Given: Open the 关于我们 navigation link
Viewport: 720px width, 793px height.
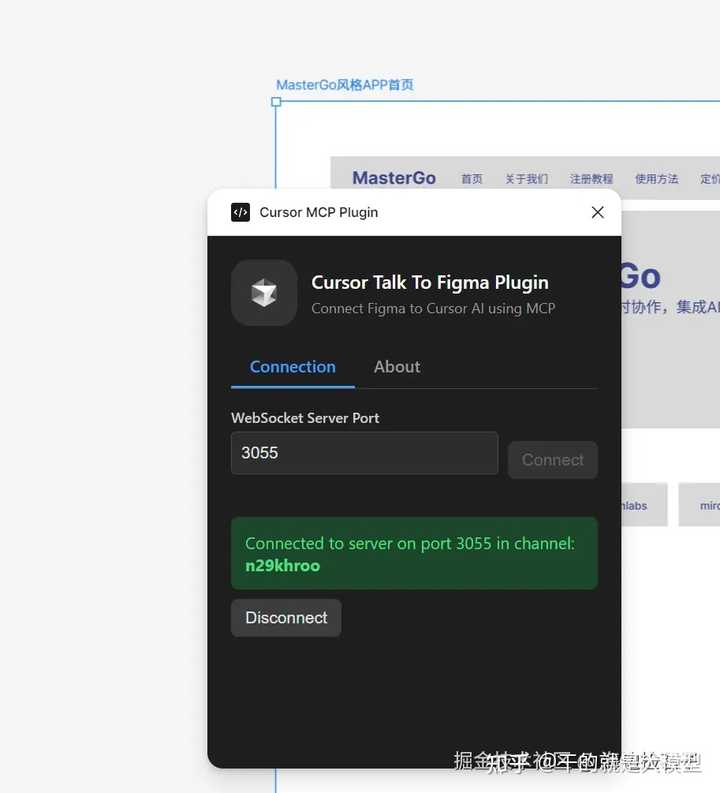Looking at the screenshot, I should pyautogui.click(x=526, y=179).
